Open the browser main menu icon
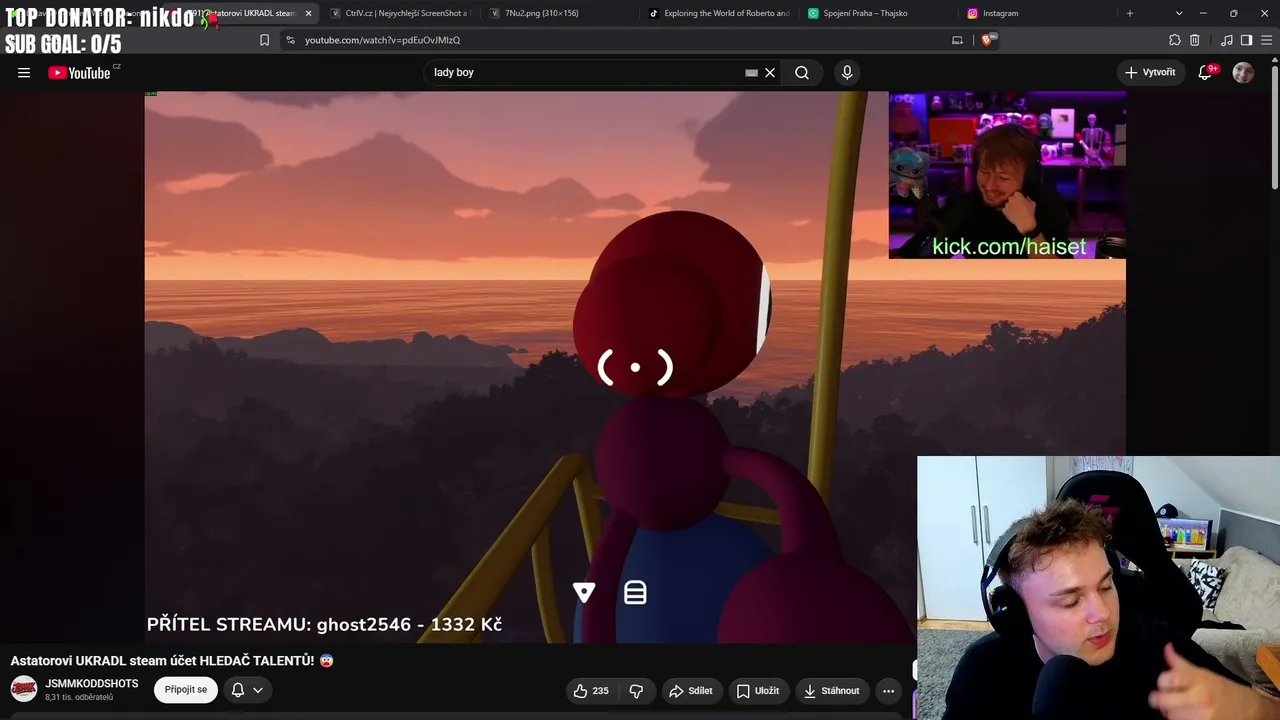 1266,40
